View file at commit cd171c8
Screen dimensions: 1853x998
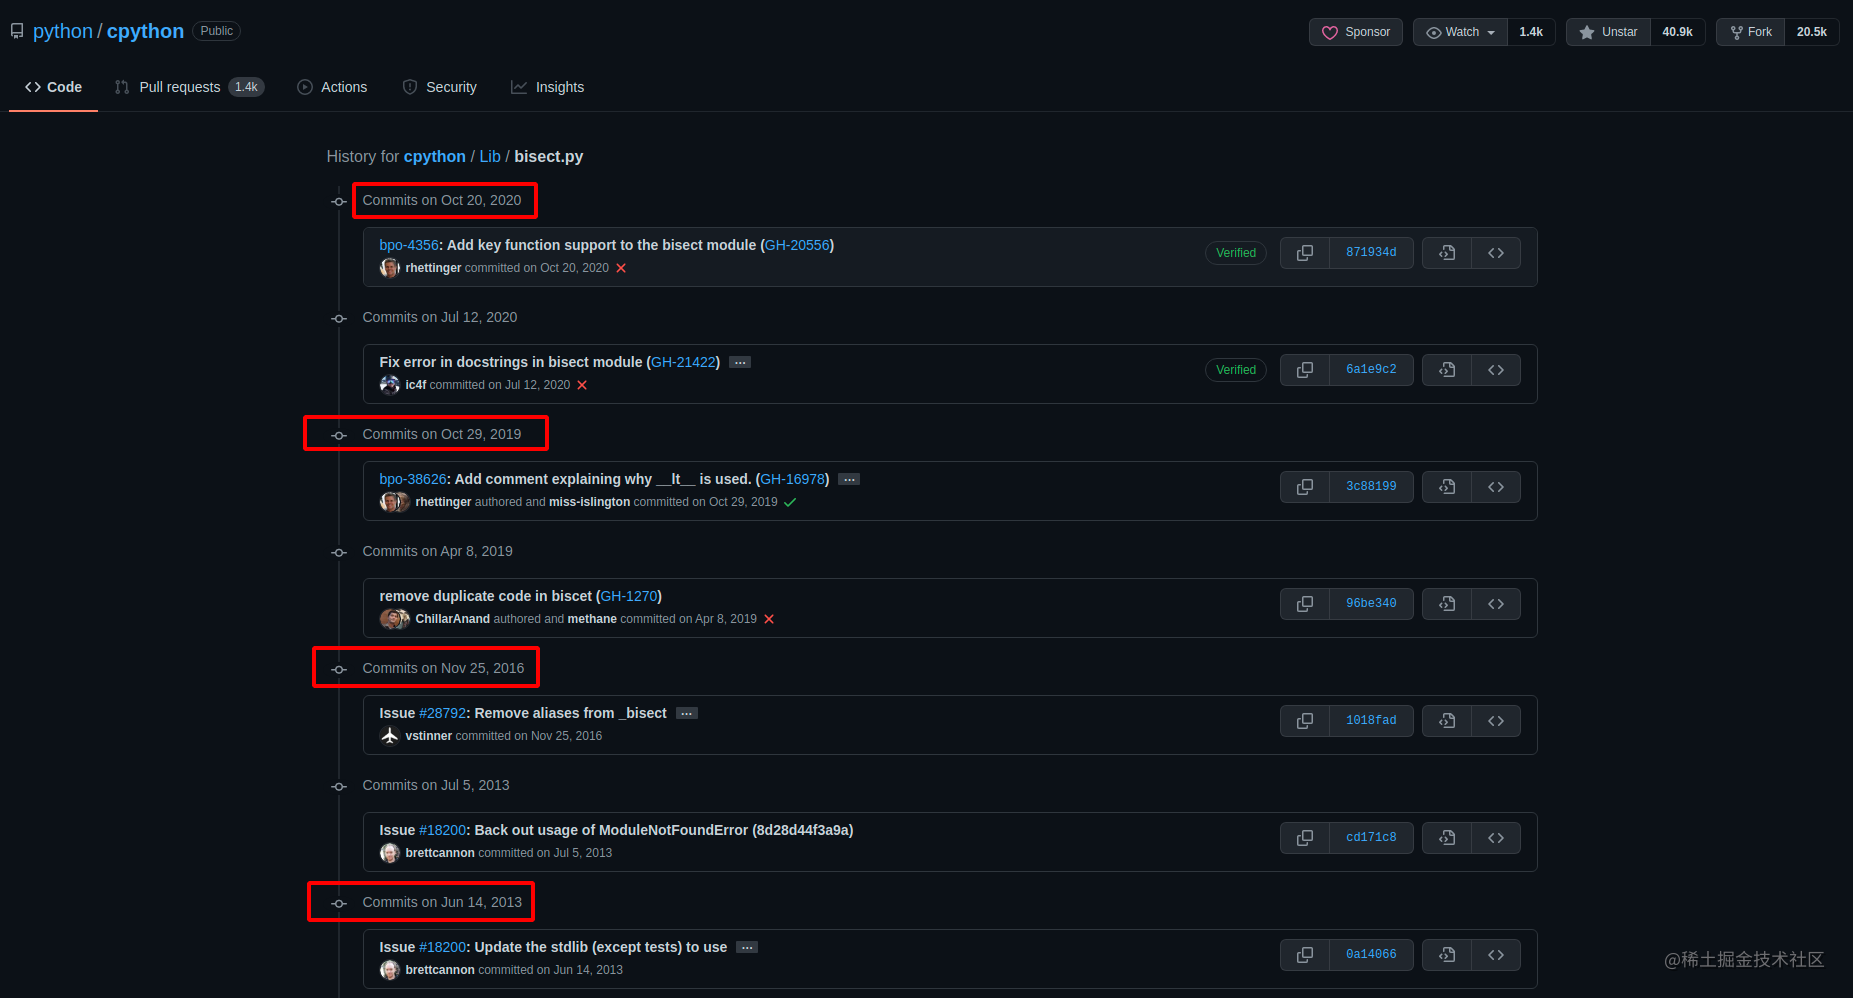coord(1447,838)
